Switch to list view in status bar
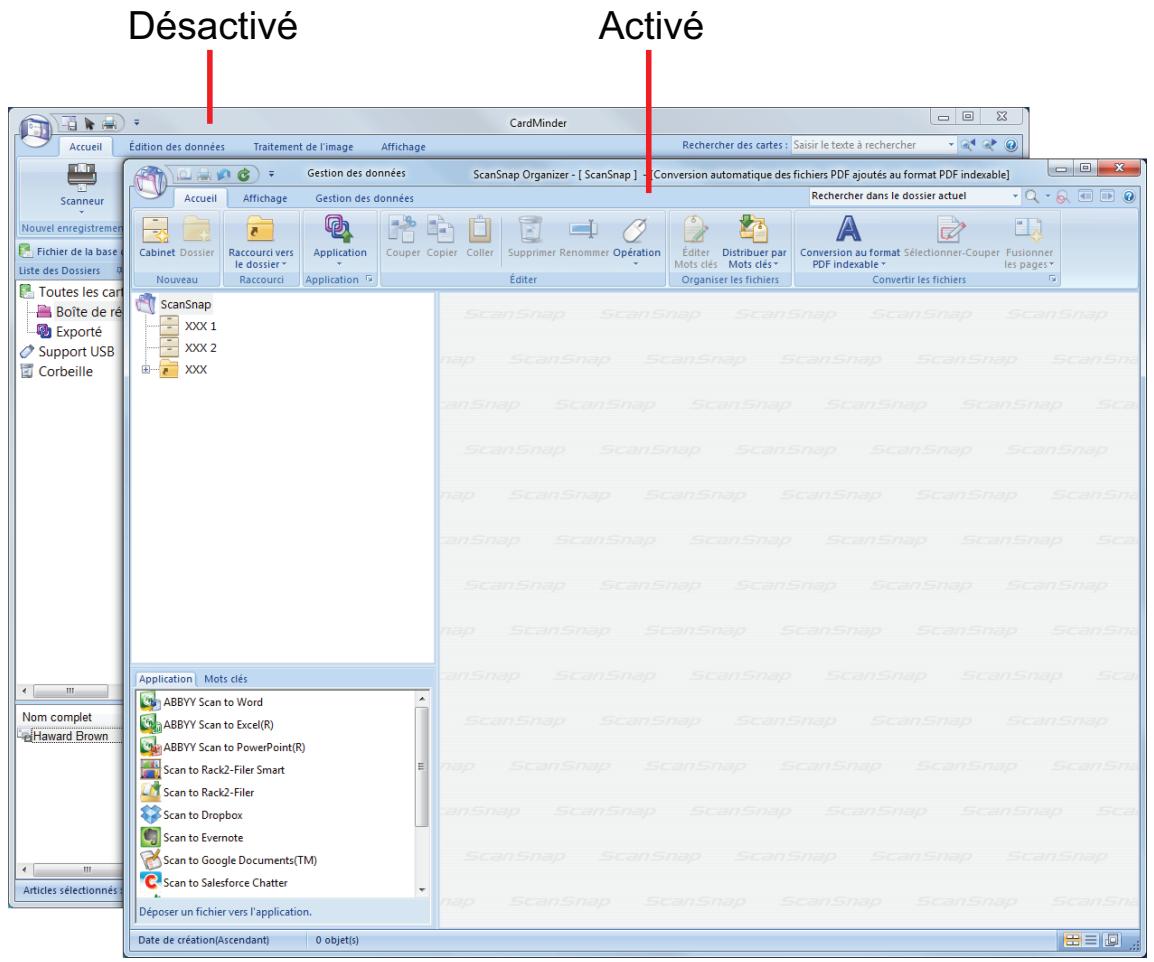1154x962 pixels. [1091, 940]
